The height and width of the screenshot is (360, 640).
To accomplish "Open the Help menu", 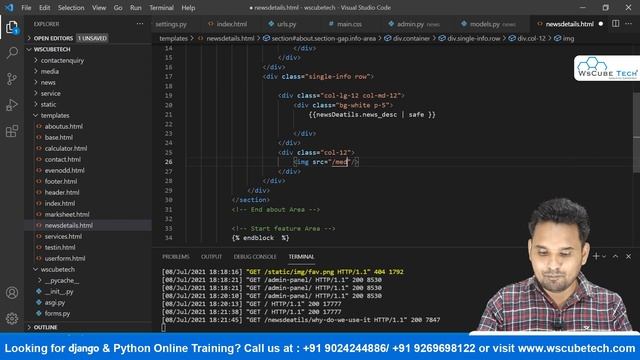I will click(188, 8).
